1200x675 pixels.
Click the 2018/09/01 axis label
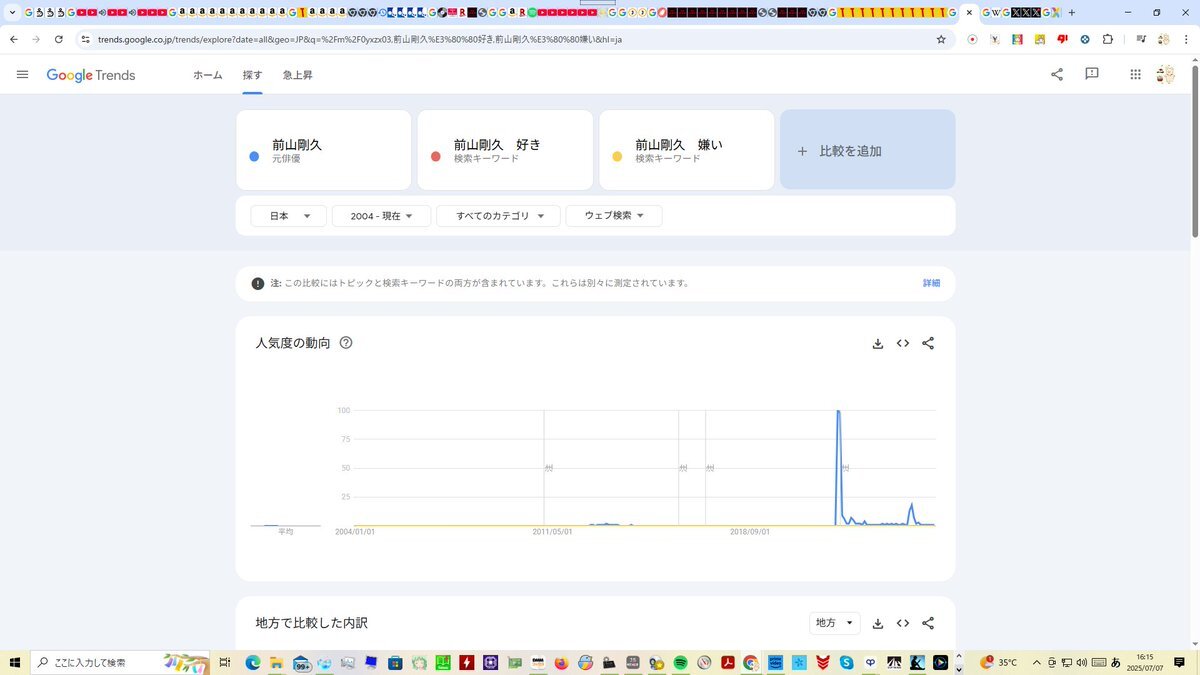pyautogui.click(x=750, y=532)
